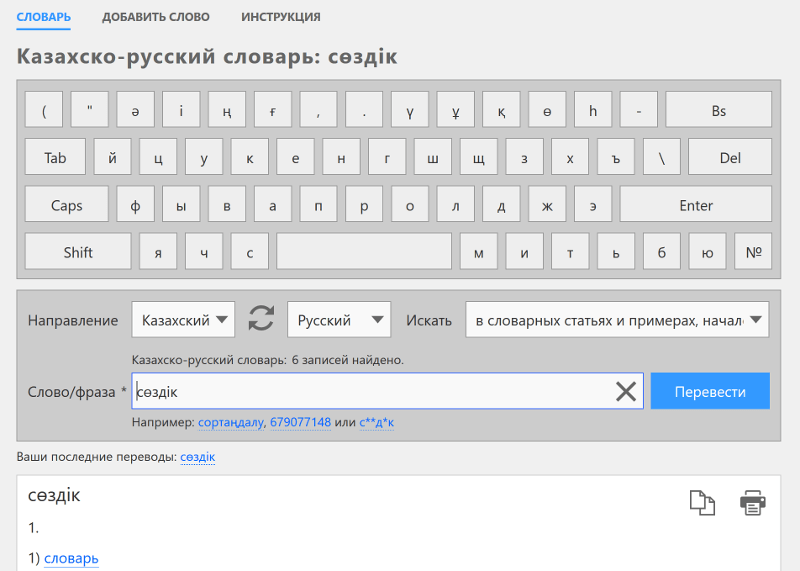Click the Kazakh letter ә key
Screen dimensions: 800x571
[x=135, y=109]
